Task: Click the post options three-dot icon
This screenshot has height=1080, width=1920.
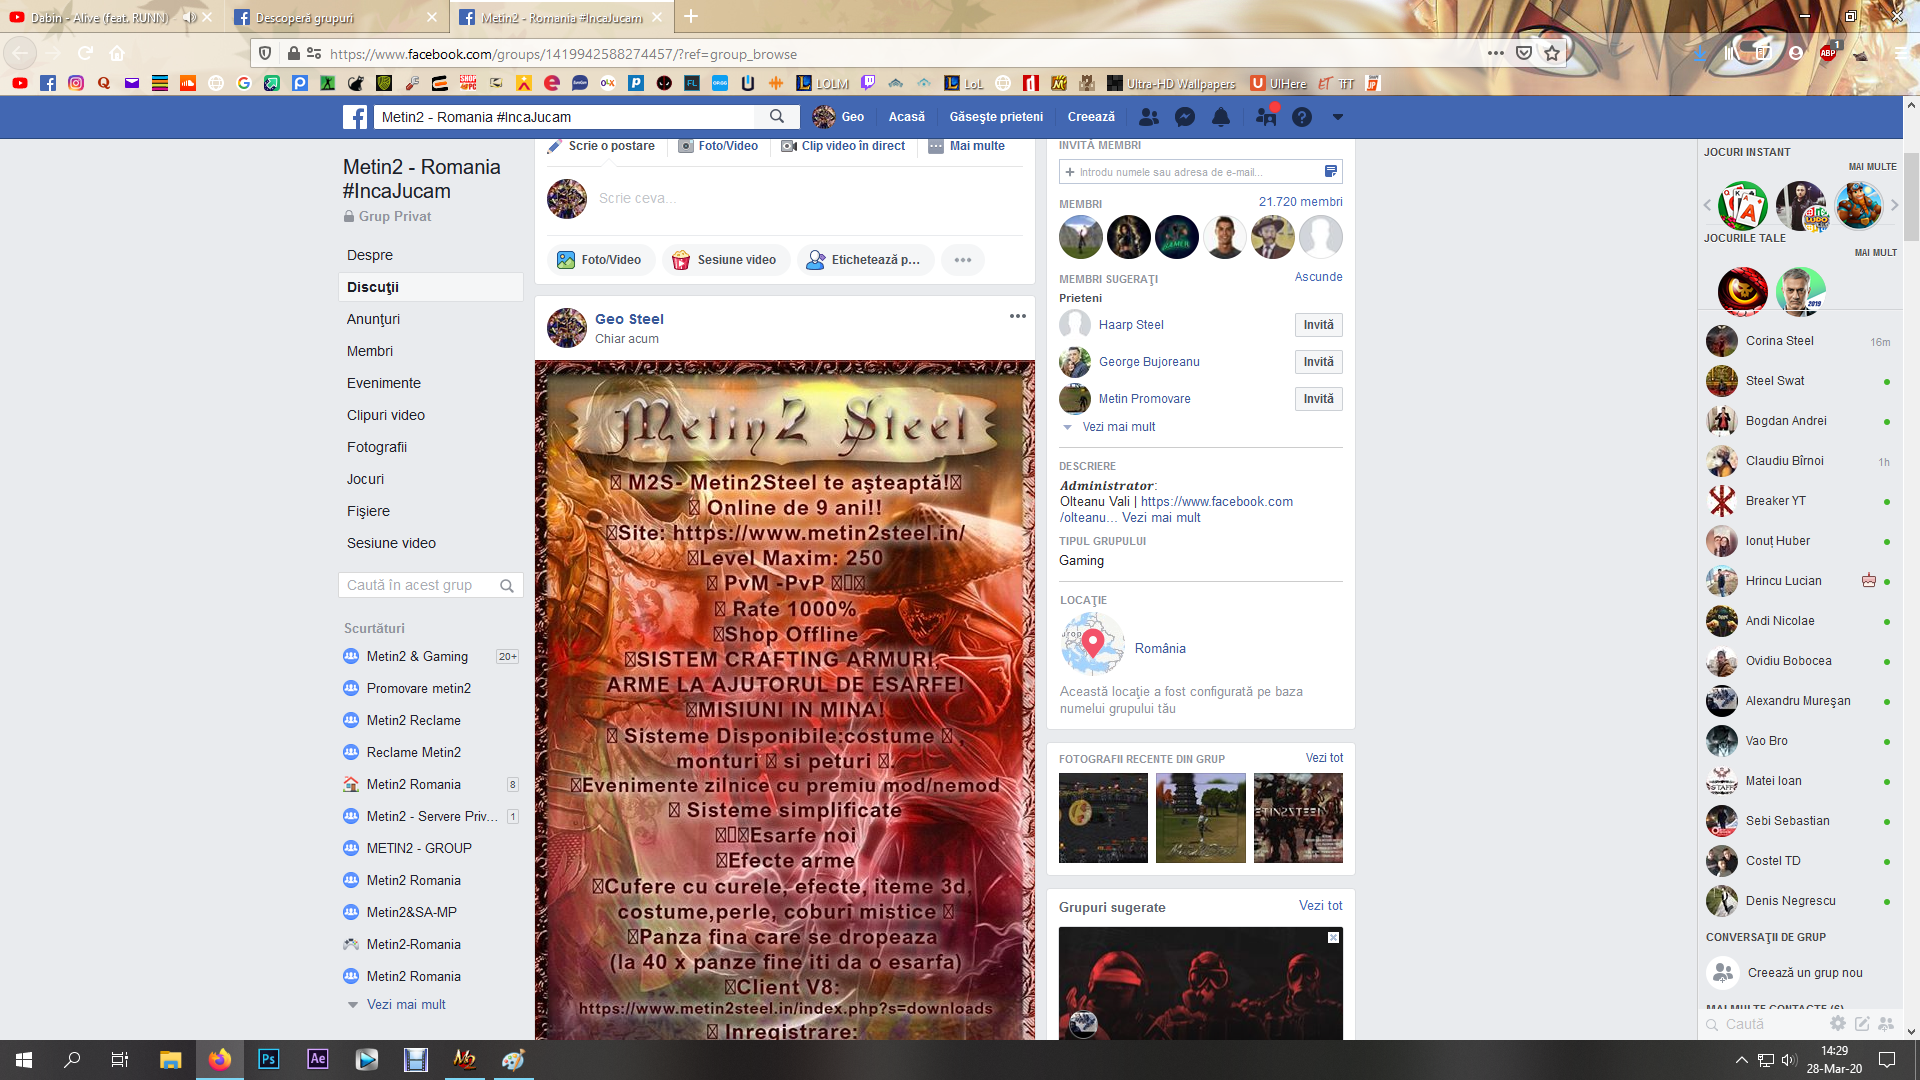Action: point(1017,316)
